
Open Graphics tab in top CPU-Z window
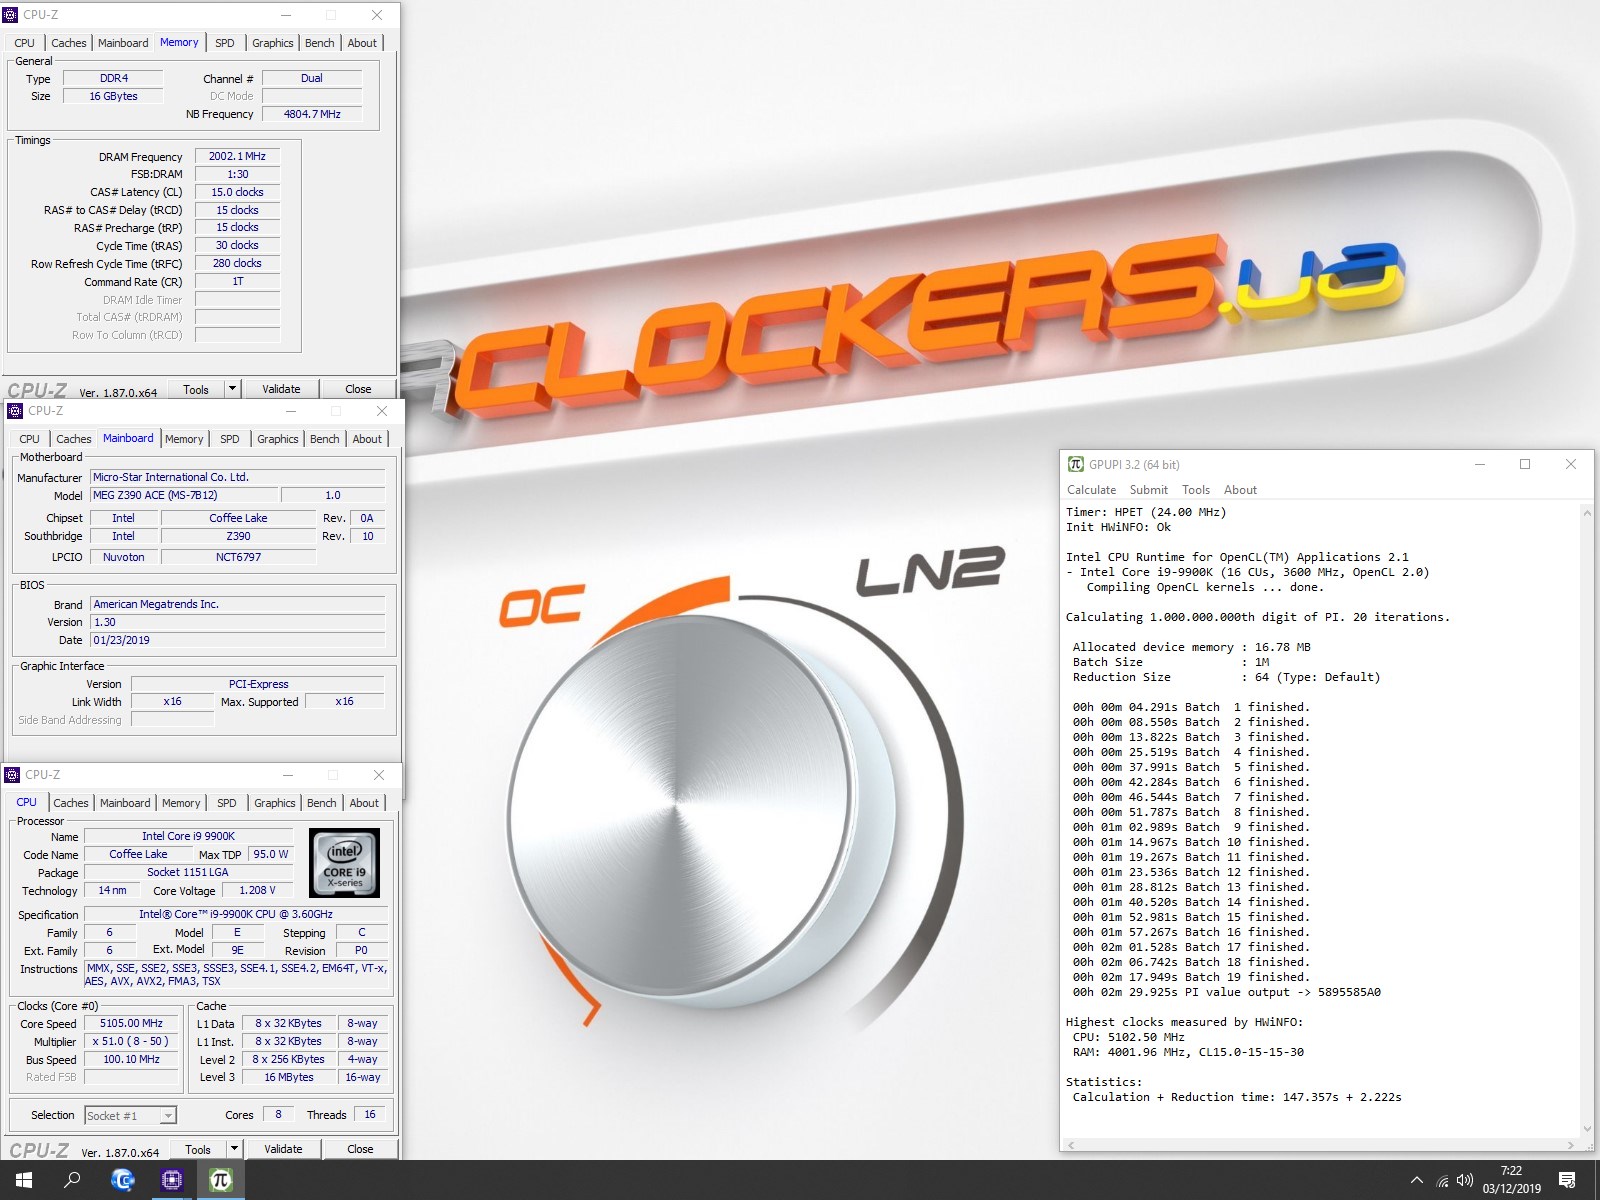click(x=272, y=43)
